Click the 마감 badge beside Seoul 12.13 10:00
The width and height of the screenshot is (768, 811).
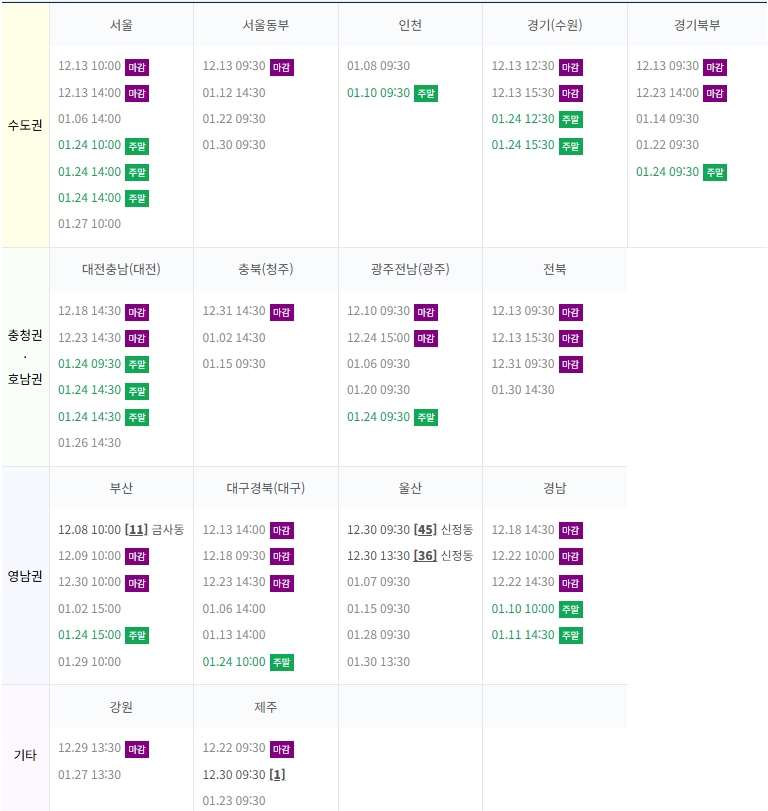point(136,67)
